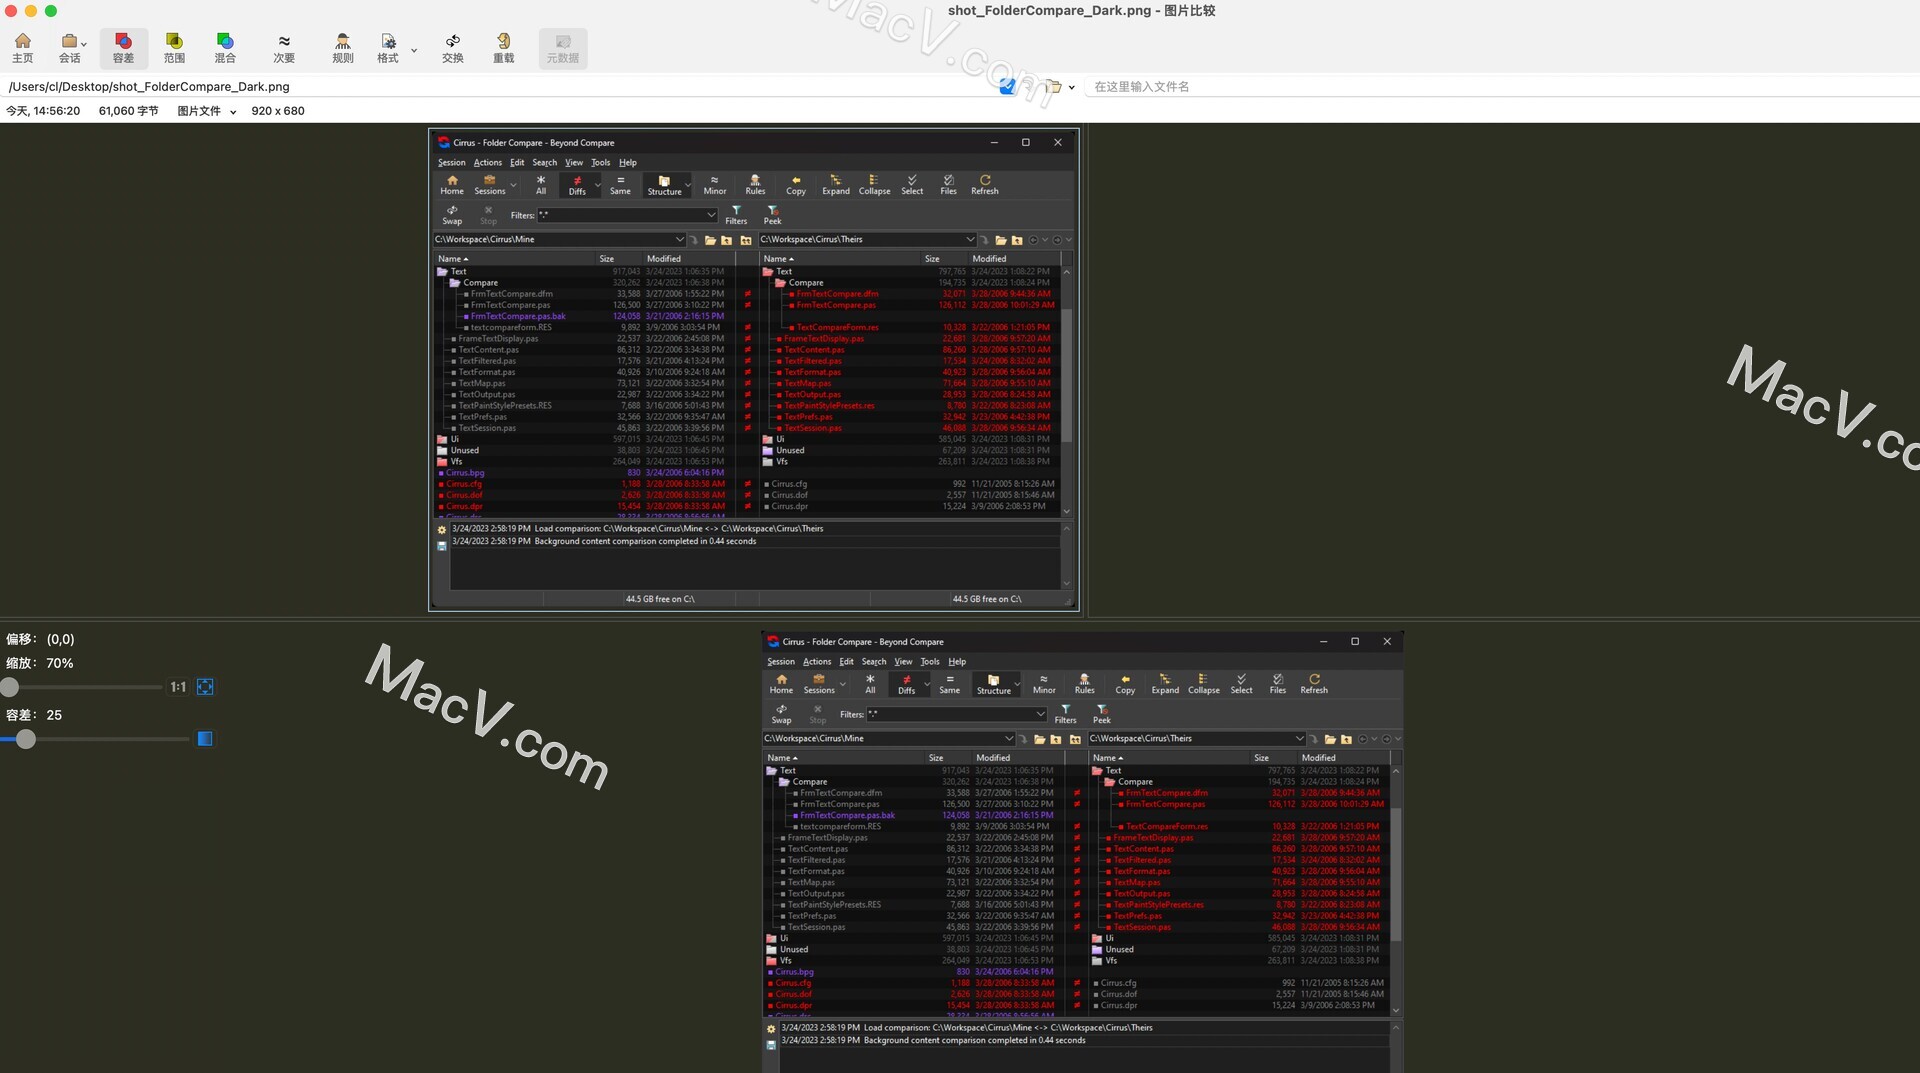Click the 重载 reload icon

(x=504, y=47)
